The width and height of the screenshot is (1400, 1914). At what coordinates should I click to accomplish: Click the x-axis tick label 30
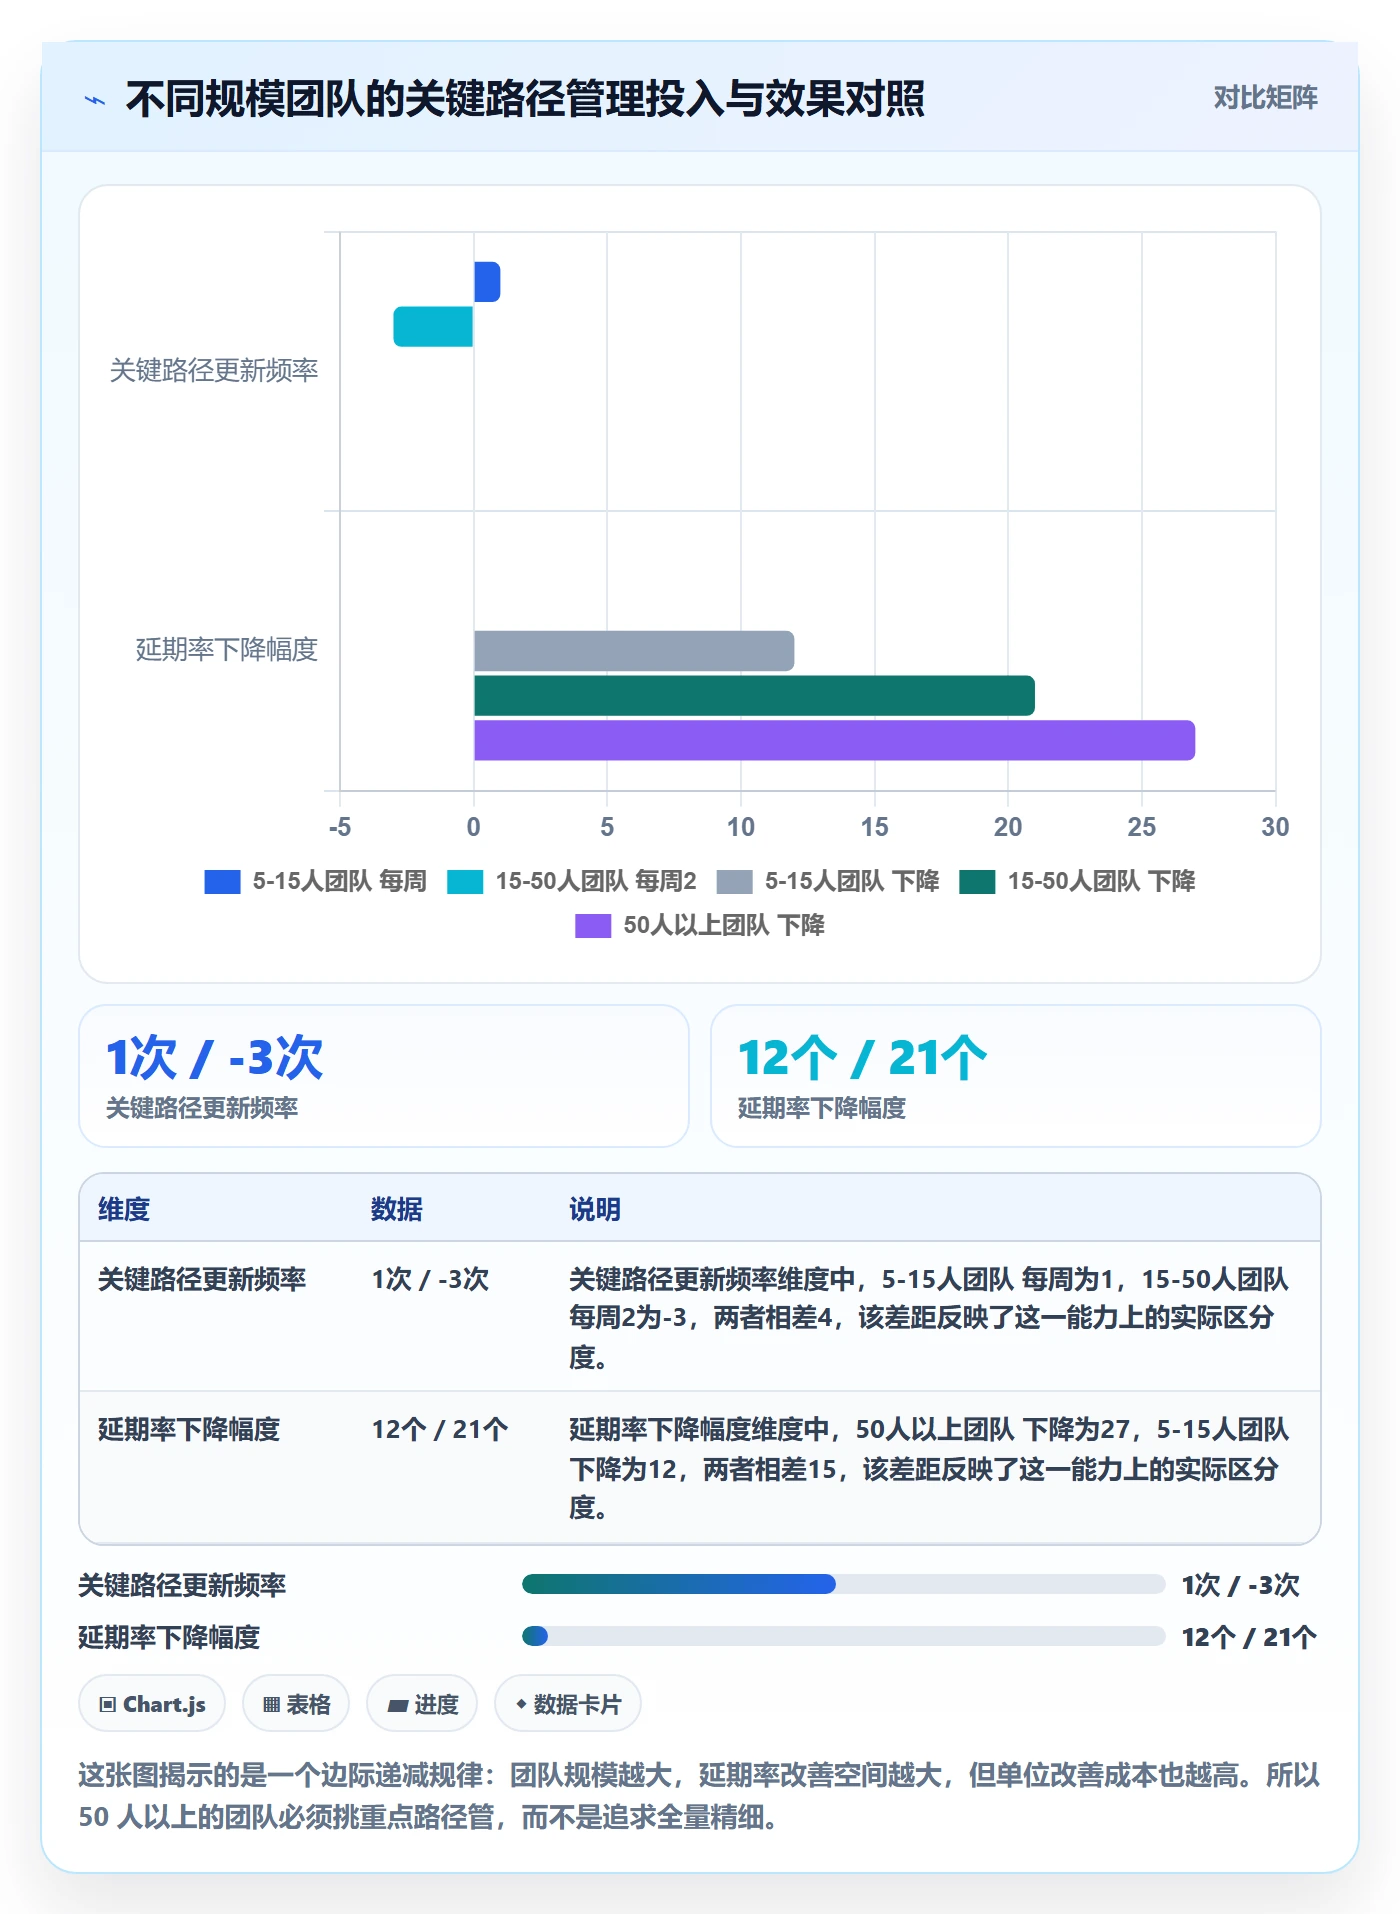1275,827
